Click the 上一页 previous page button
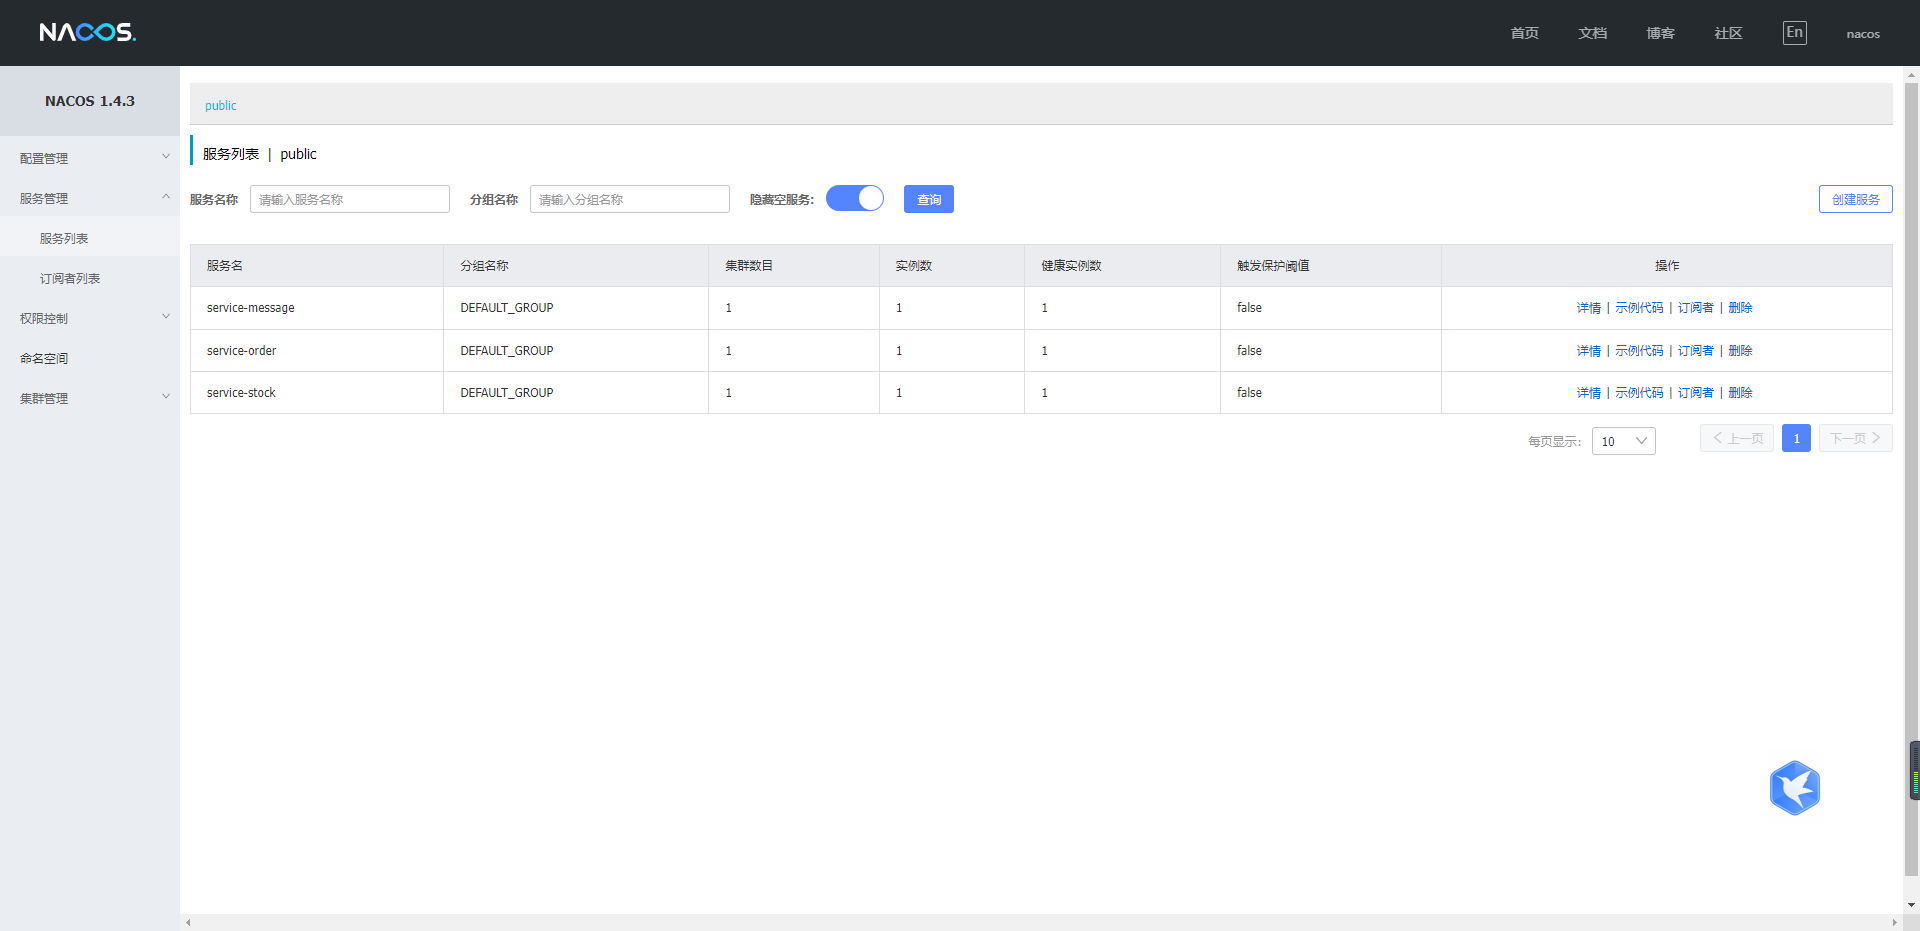This screenshot has height=931, width=1920. click(1737, 438)
